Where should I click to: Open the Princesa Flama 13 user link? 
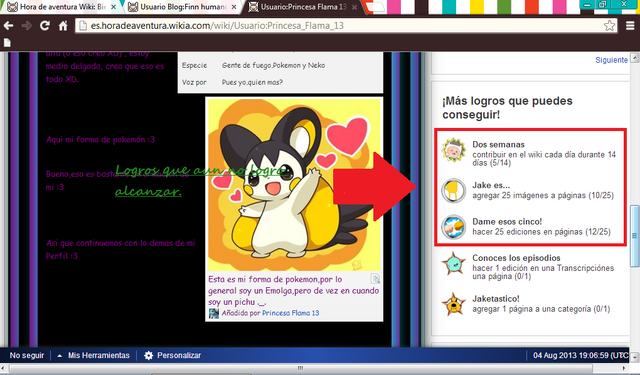click(291, 313)
